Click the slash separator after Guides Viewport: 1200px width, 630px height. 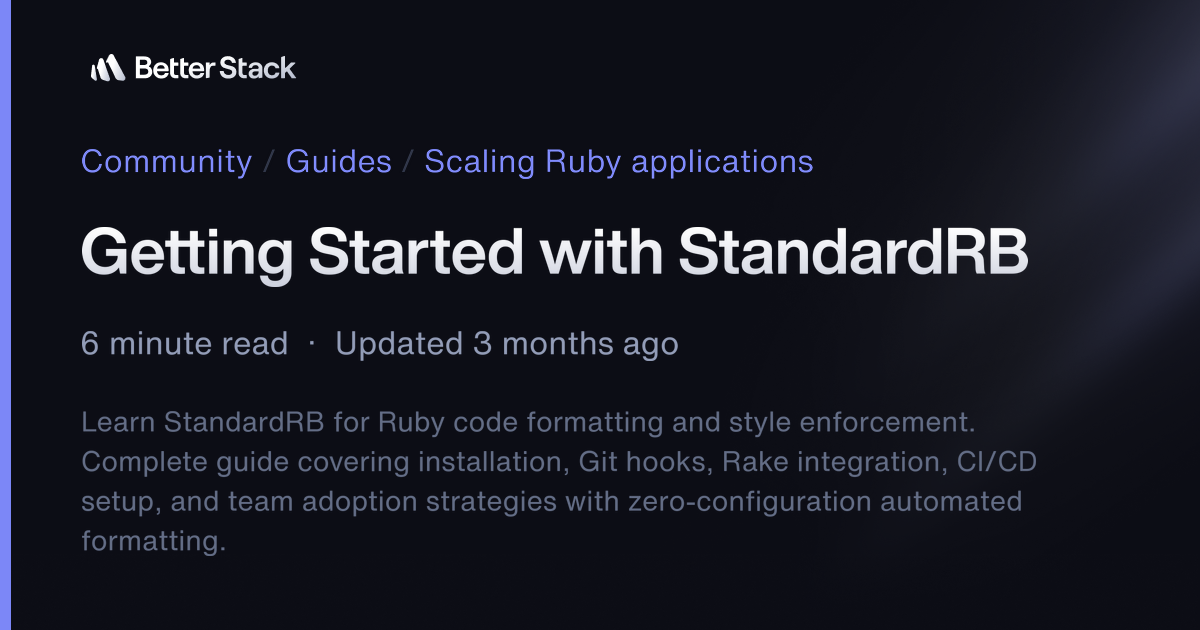pyautogui.click(x=408, y=162)
